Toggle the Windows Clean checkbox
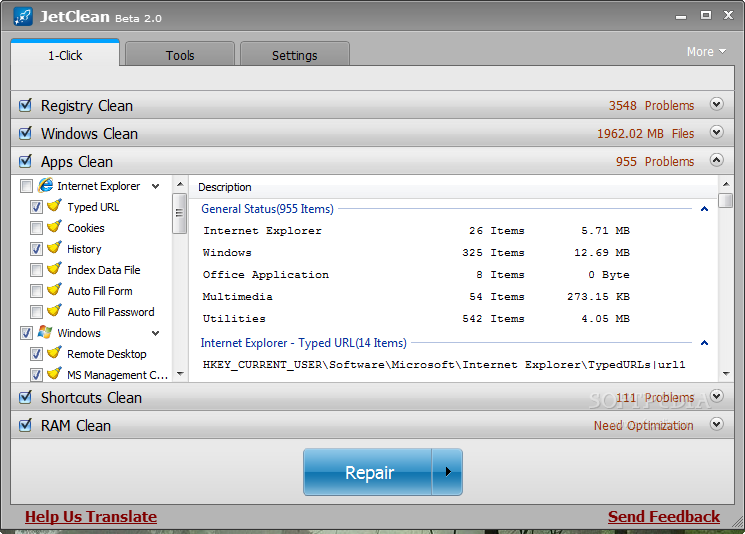Viewport: 745px width, 534px height. 26,133
